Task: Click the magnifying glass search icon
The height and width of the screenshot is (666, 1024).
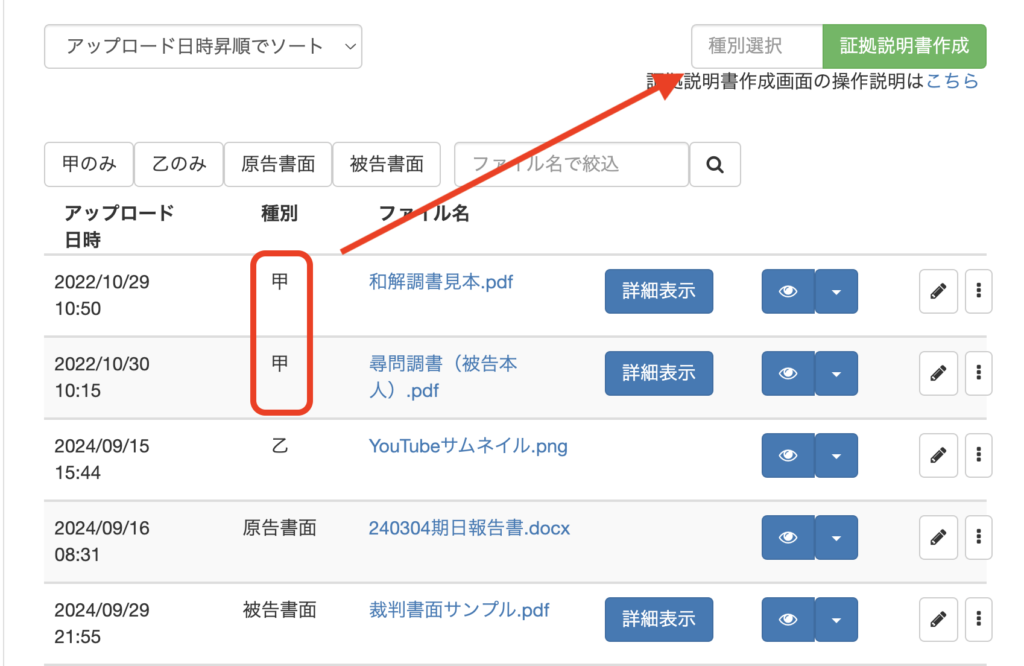Action: (715, 165)
